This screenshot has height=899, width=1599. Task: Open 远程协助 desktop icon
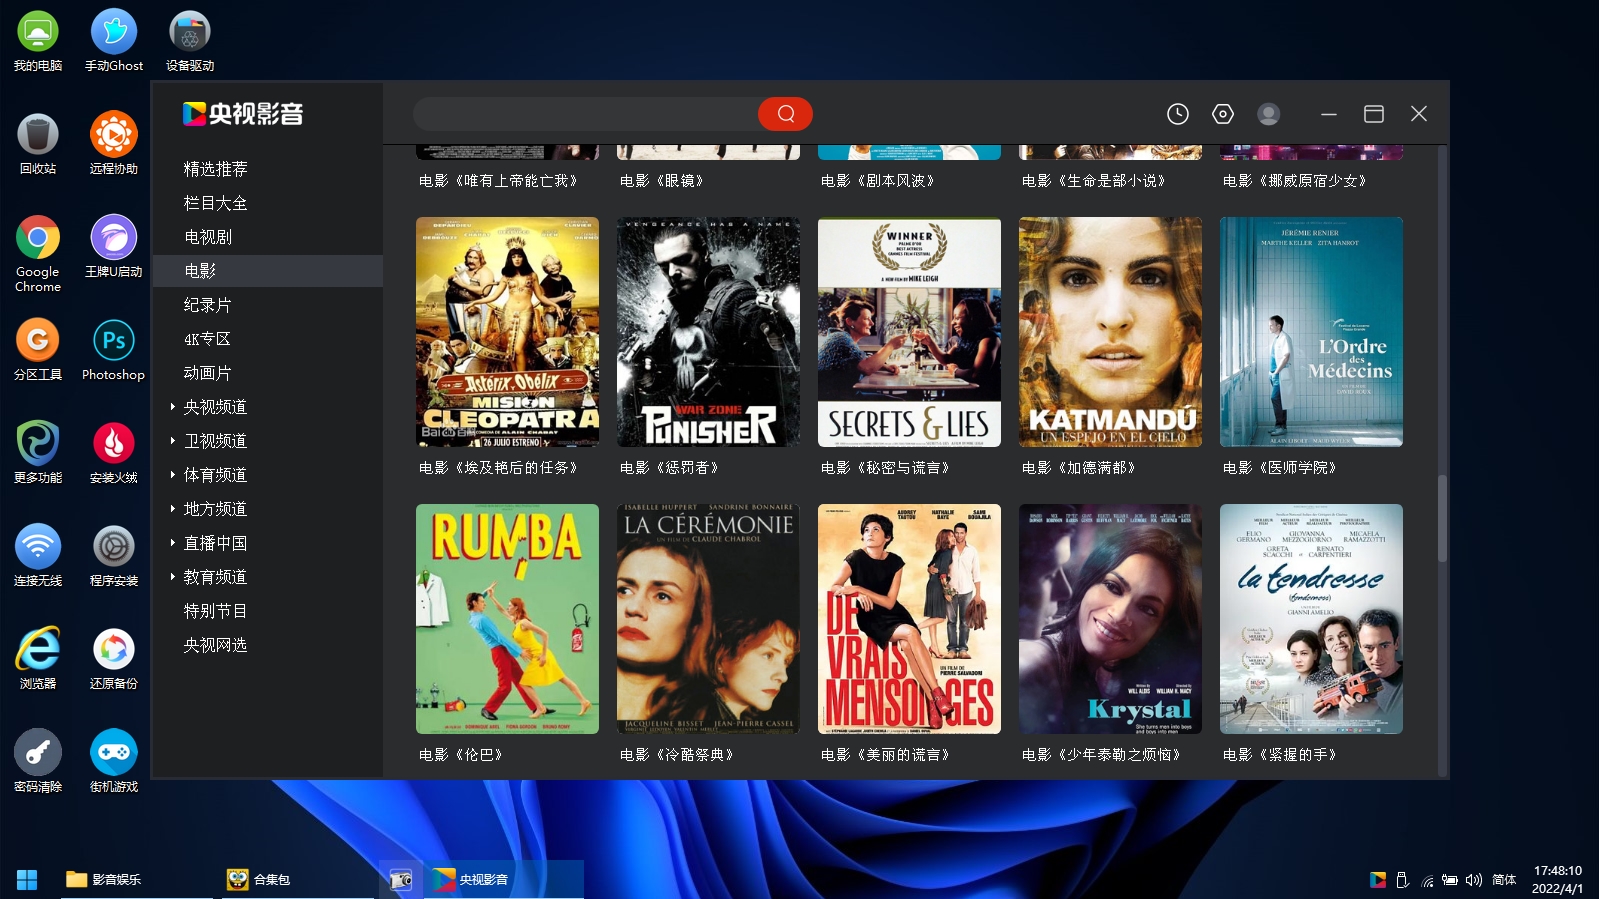coord(114,144)
